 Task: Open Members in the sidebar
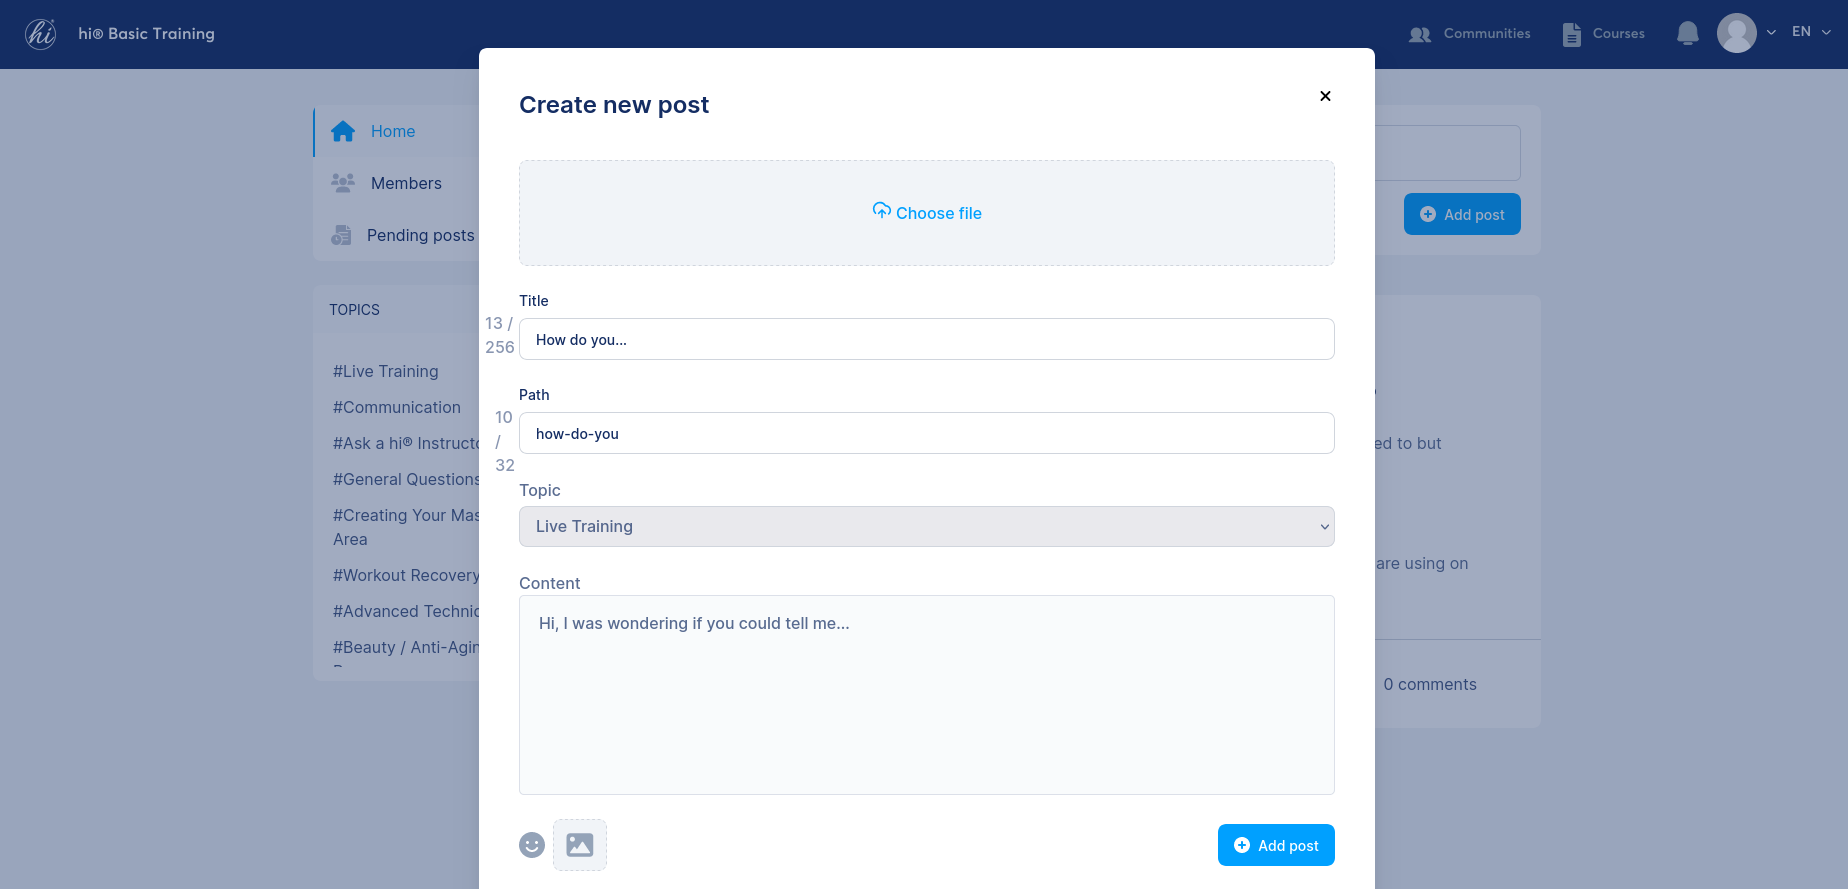pos(406,183)
